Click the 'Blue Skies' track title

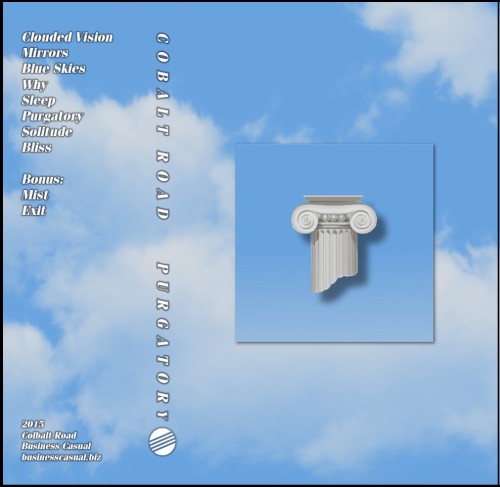54,68
